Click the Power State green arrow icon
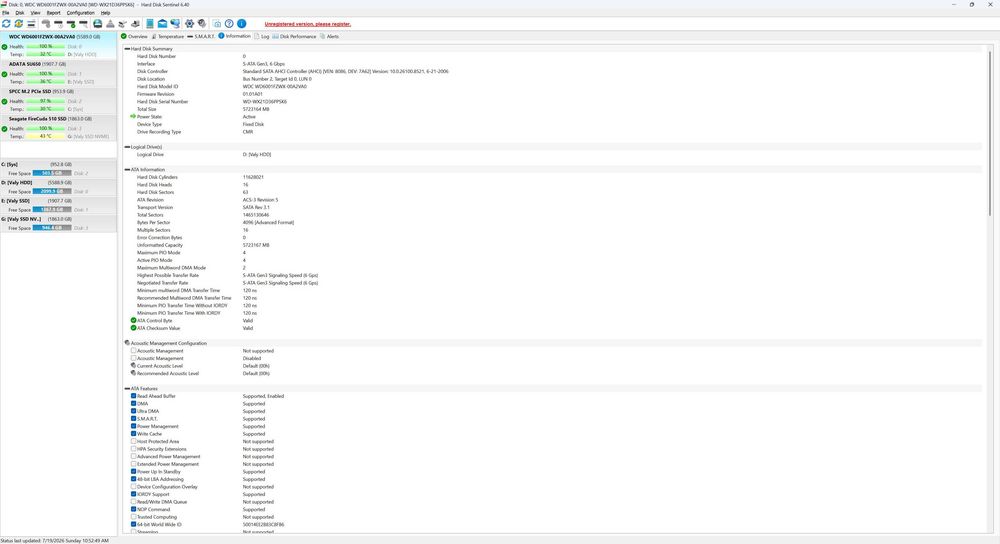Viewport: 1000px width, 544px height. [x=133, y=117]
